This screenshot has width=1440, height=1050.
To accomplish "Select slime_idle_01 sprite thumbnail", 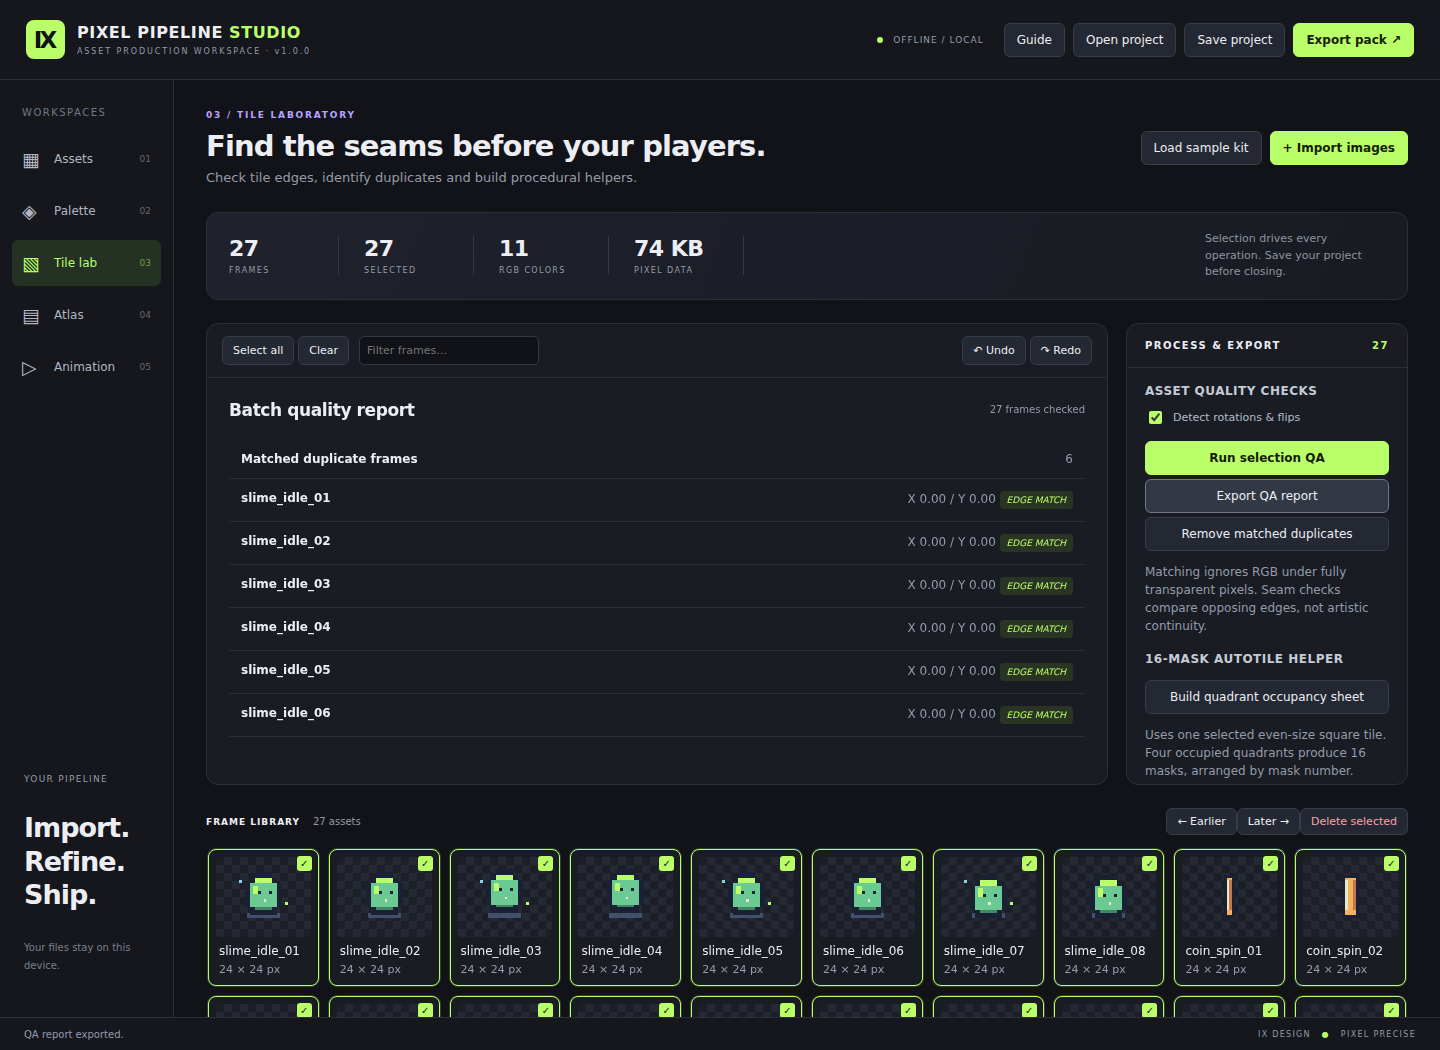I will pos(264,897).
